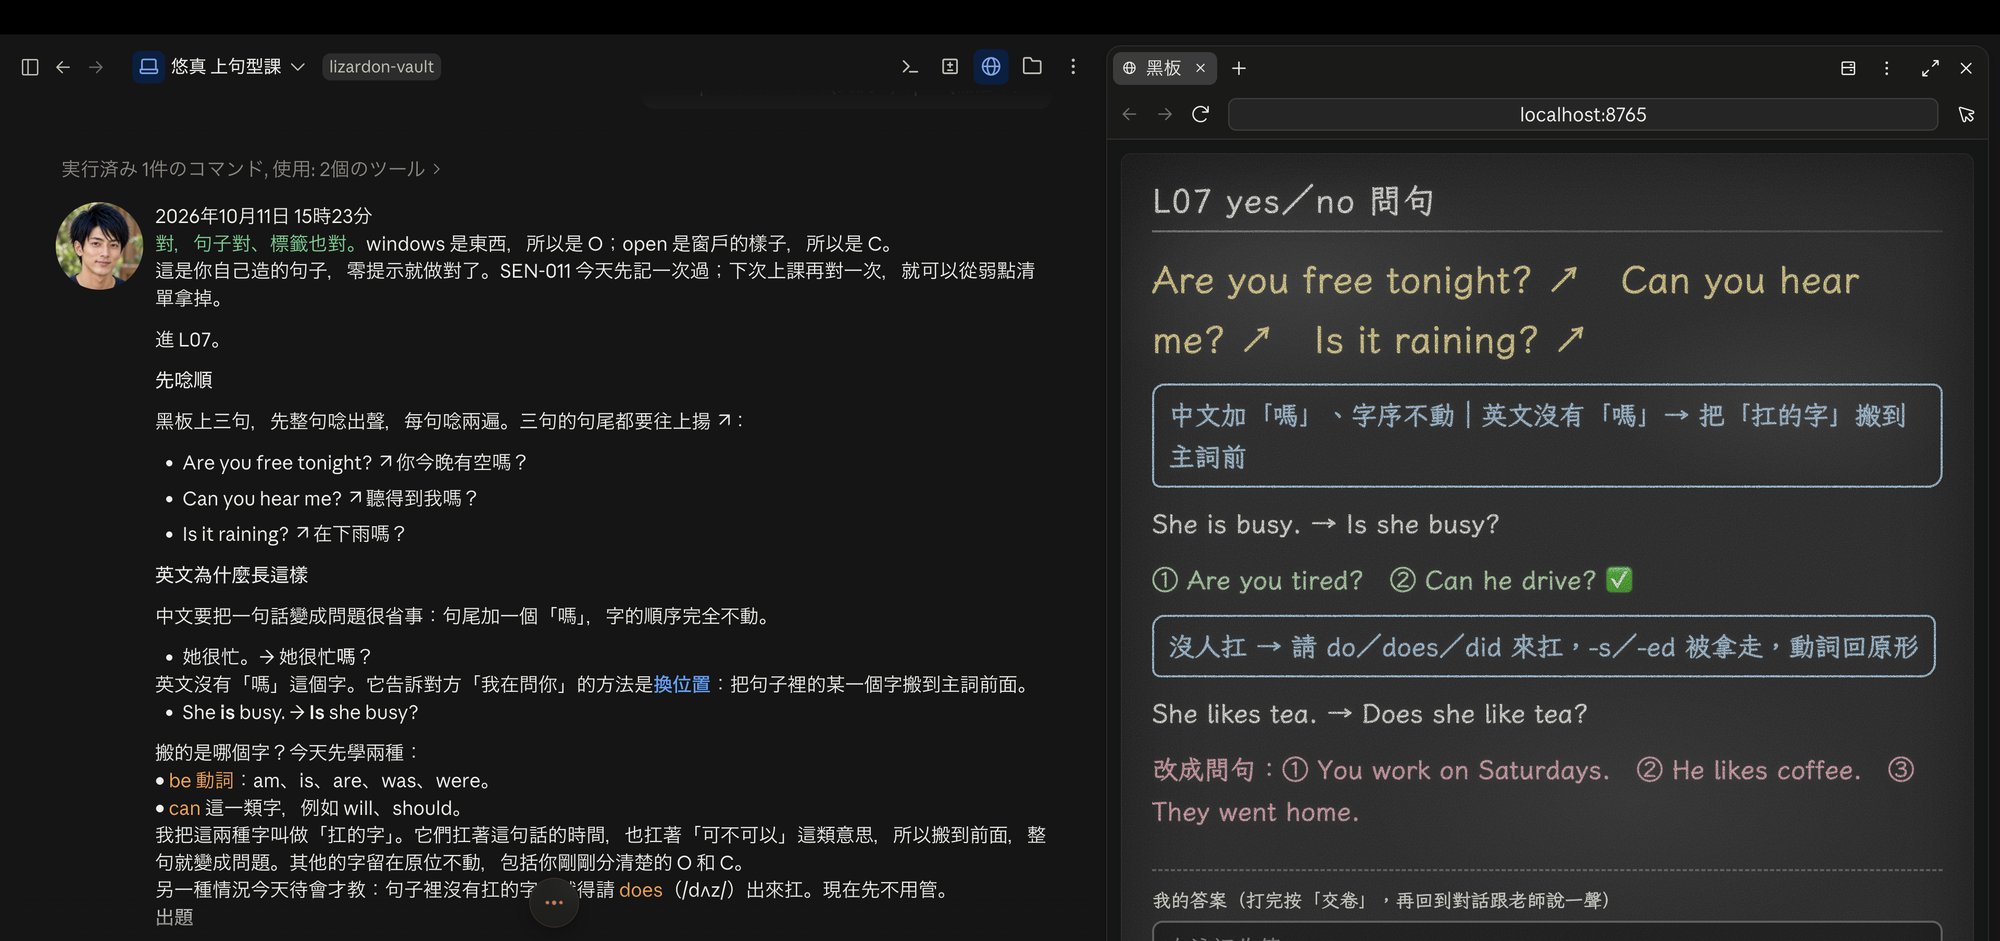Screen dimensions: 2000x941
Task: Click the orange 'can' highlighted term
Action: (184, 808)
